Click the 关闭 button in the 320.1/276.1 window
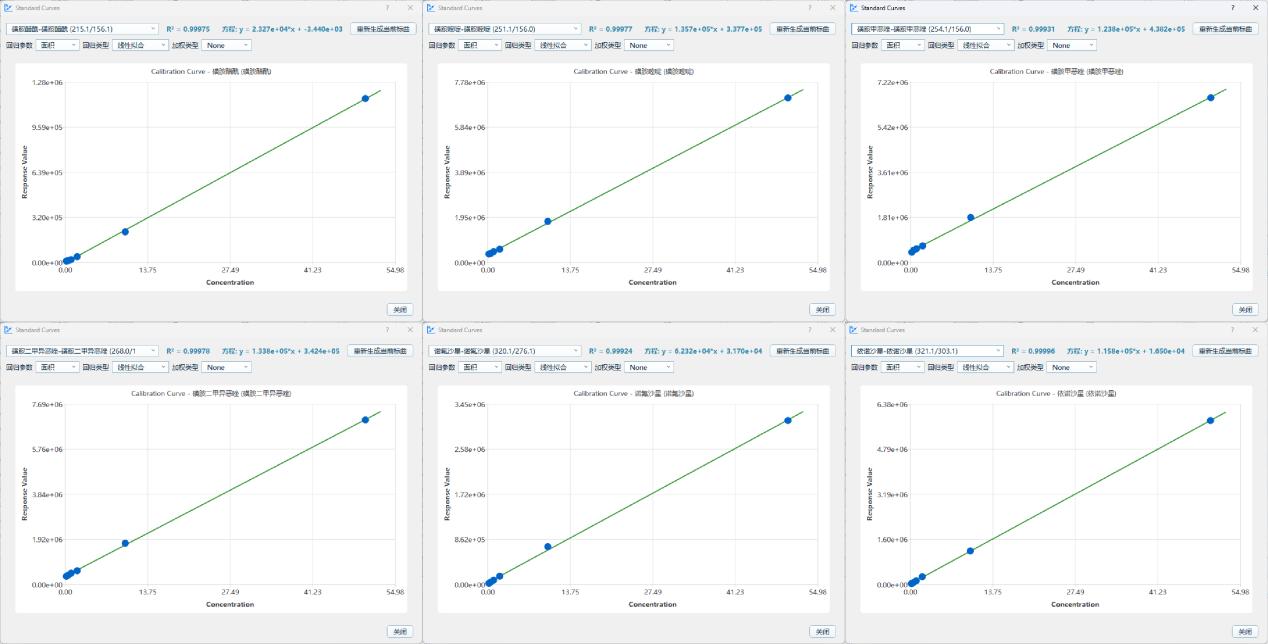This screenshot has height=644, width=1268. [x=822, y=631]
